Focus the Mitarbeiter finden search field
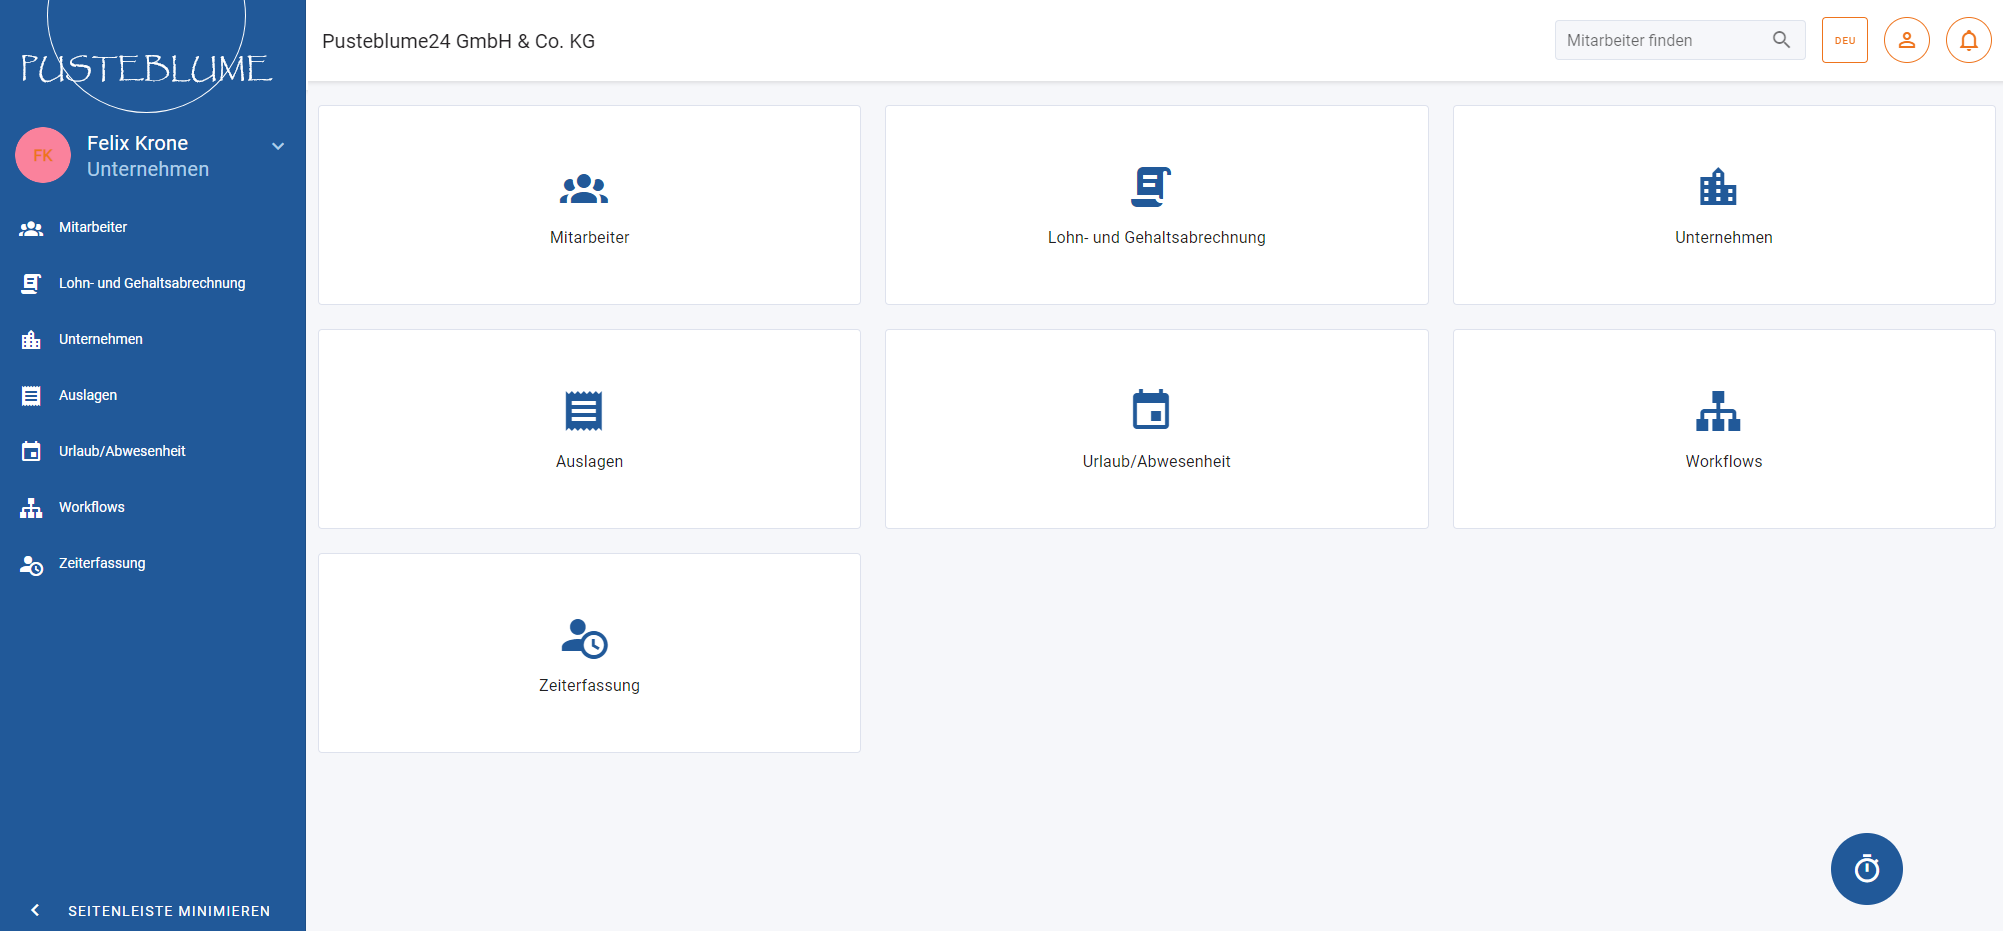 click(x=1680, y=40)
